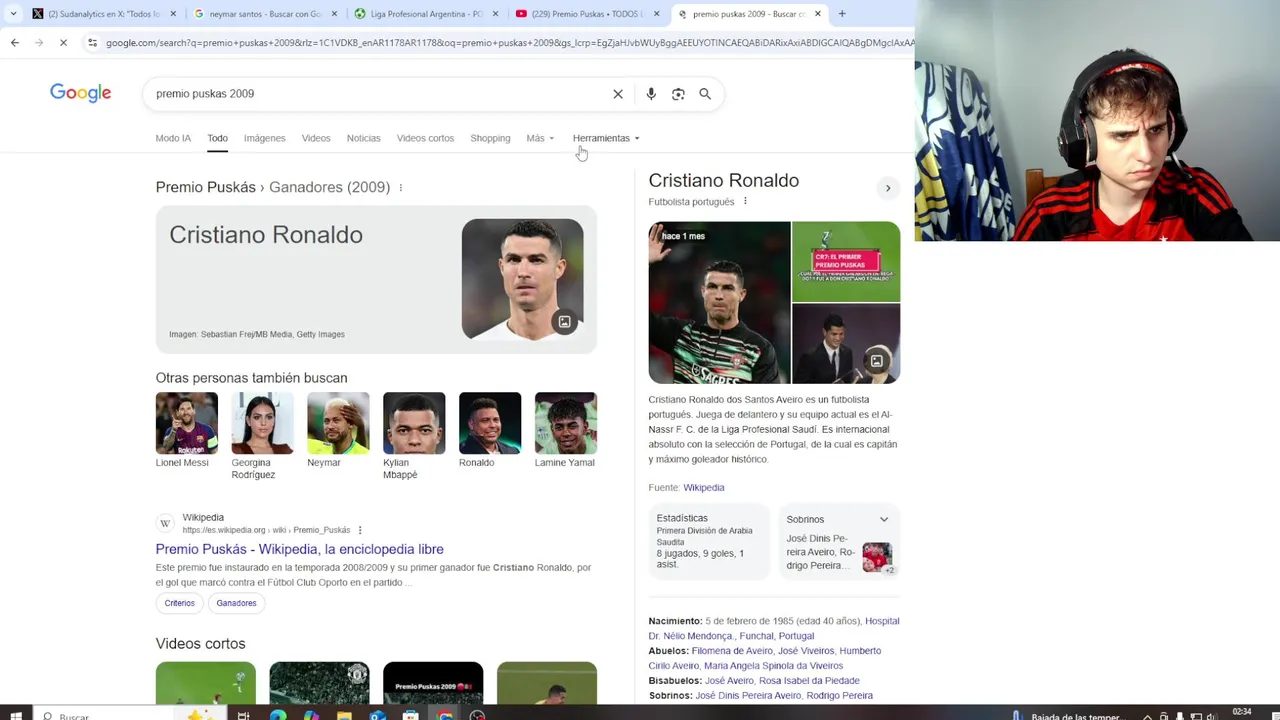Screen dimensions: 1280x720
Task: Start a voice search with the microphone icon
Action: tap(651, 94)
